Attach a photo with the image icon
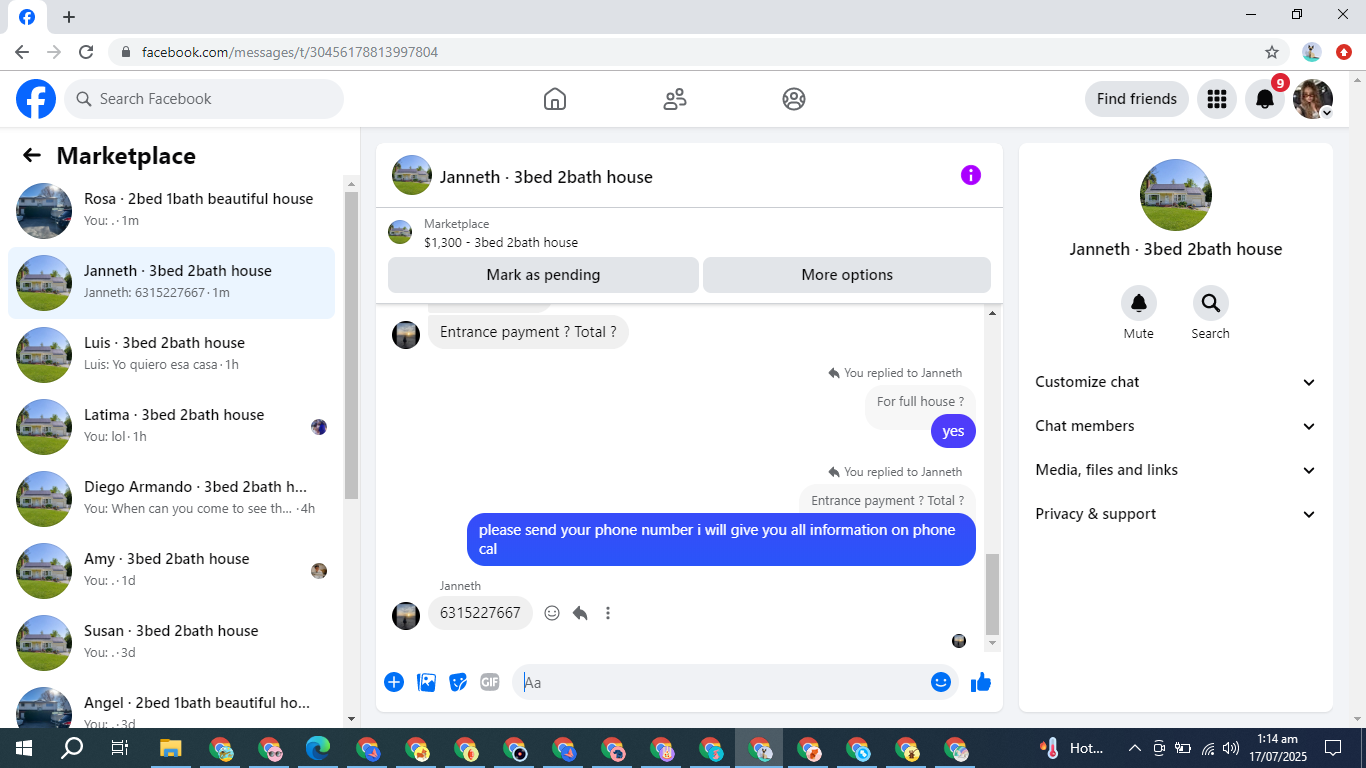 pyautogui.click(x=426, y=682)
